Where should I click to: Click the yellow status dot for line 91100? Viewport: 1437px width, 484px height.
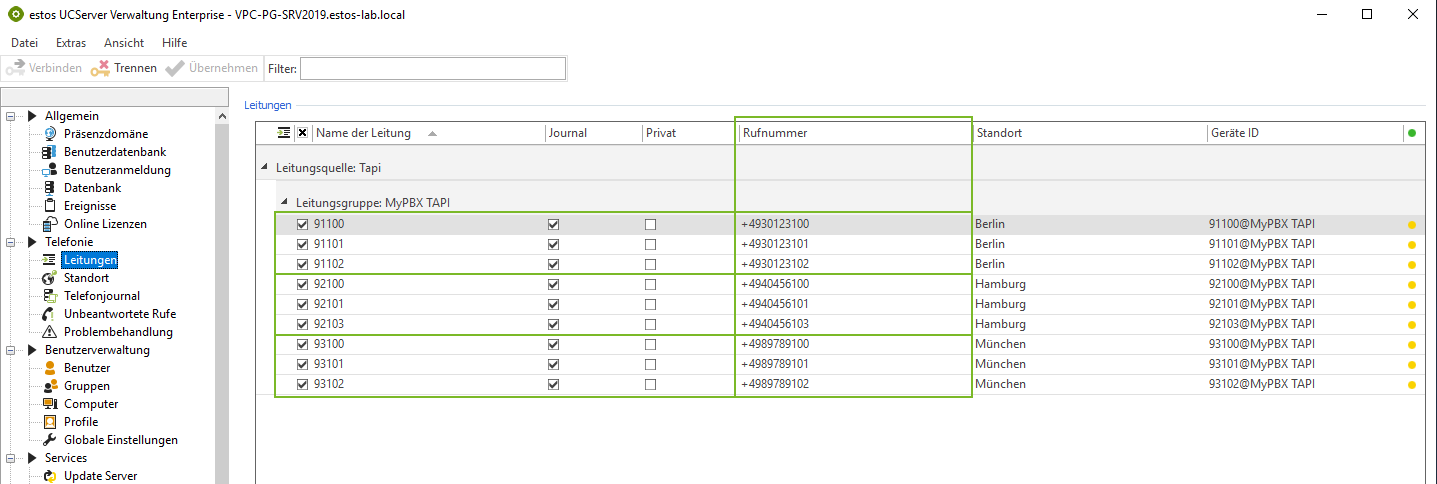(x=1411, y=225)
